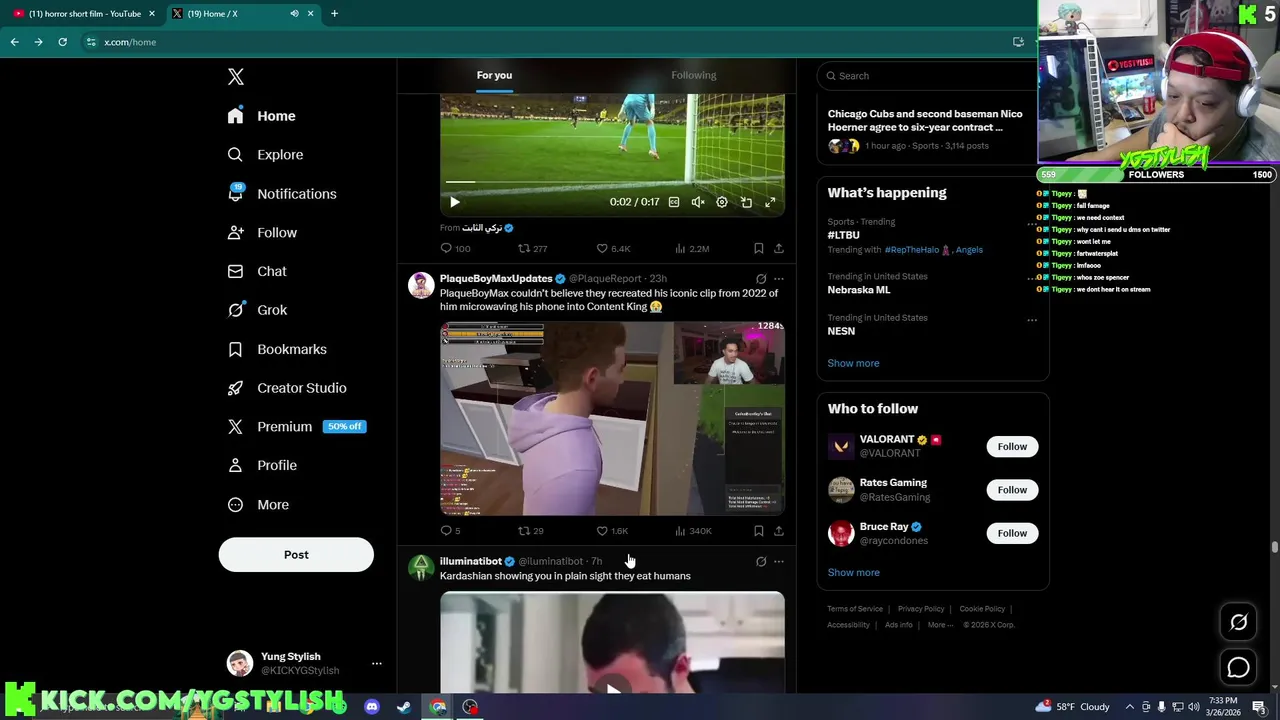View analytics of the 2.2M views post

pos(692,248)
